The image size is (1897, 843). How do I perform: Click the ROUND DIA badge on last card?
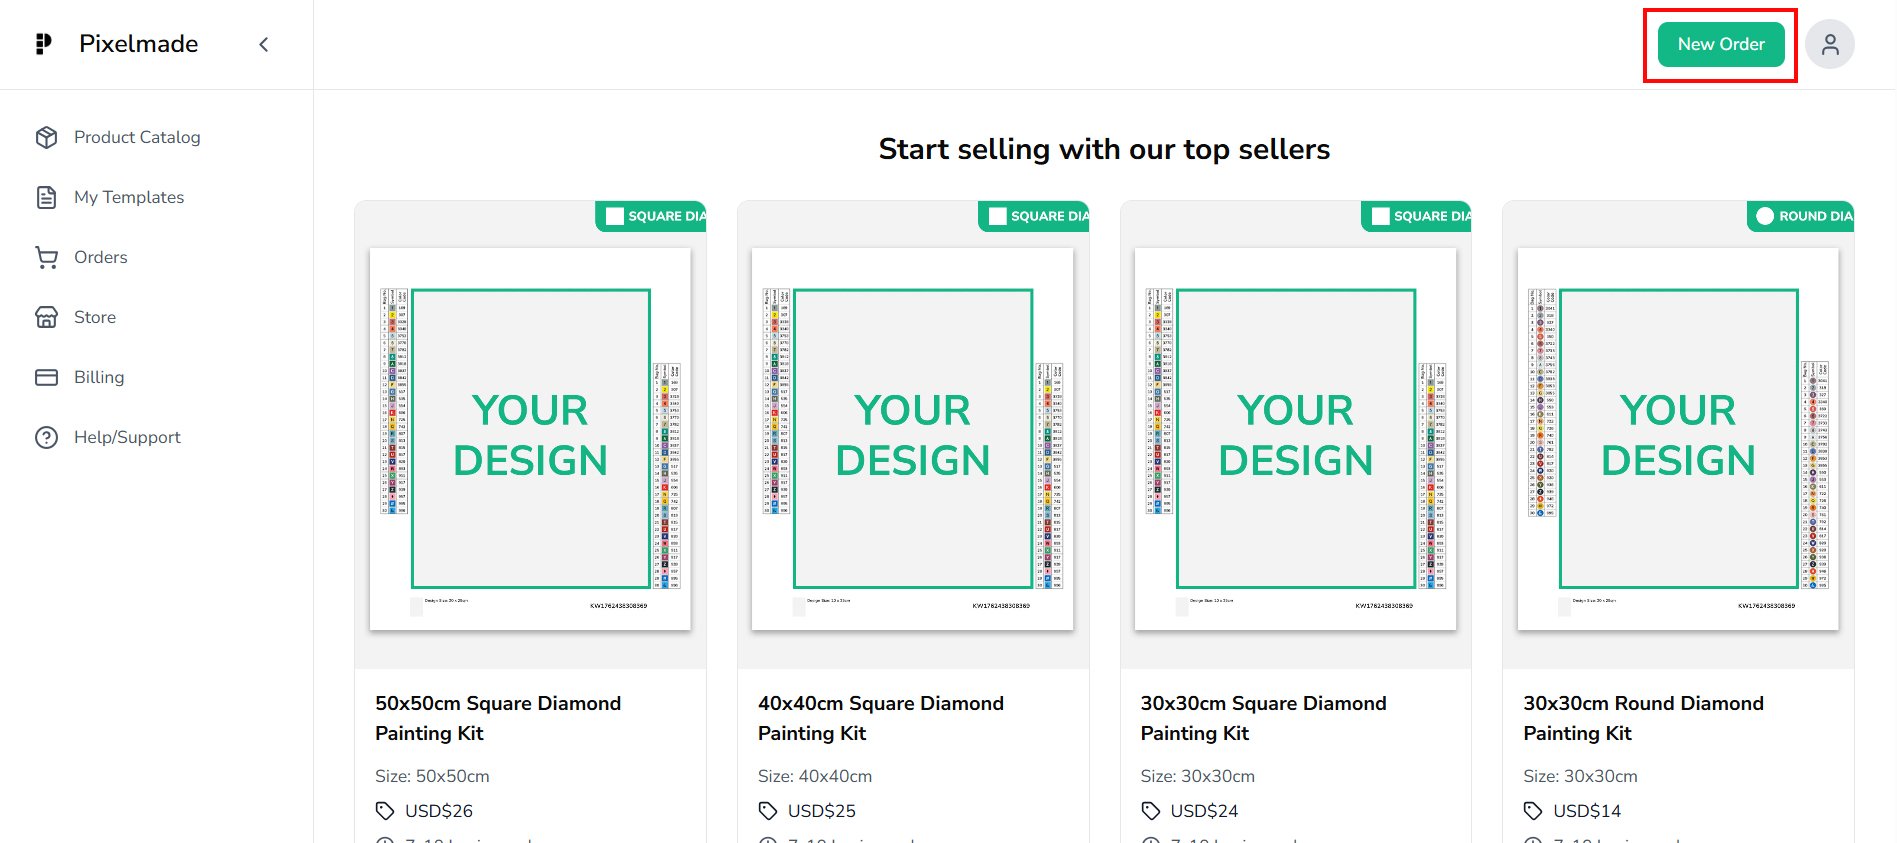tap(1802, 216)
